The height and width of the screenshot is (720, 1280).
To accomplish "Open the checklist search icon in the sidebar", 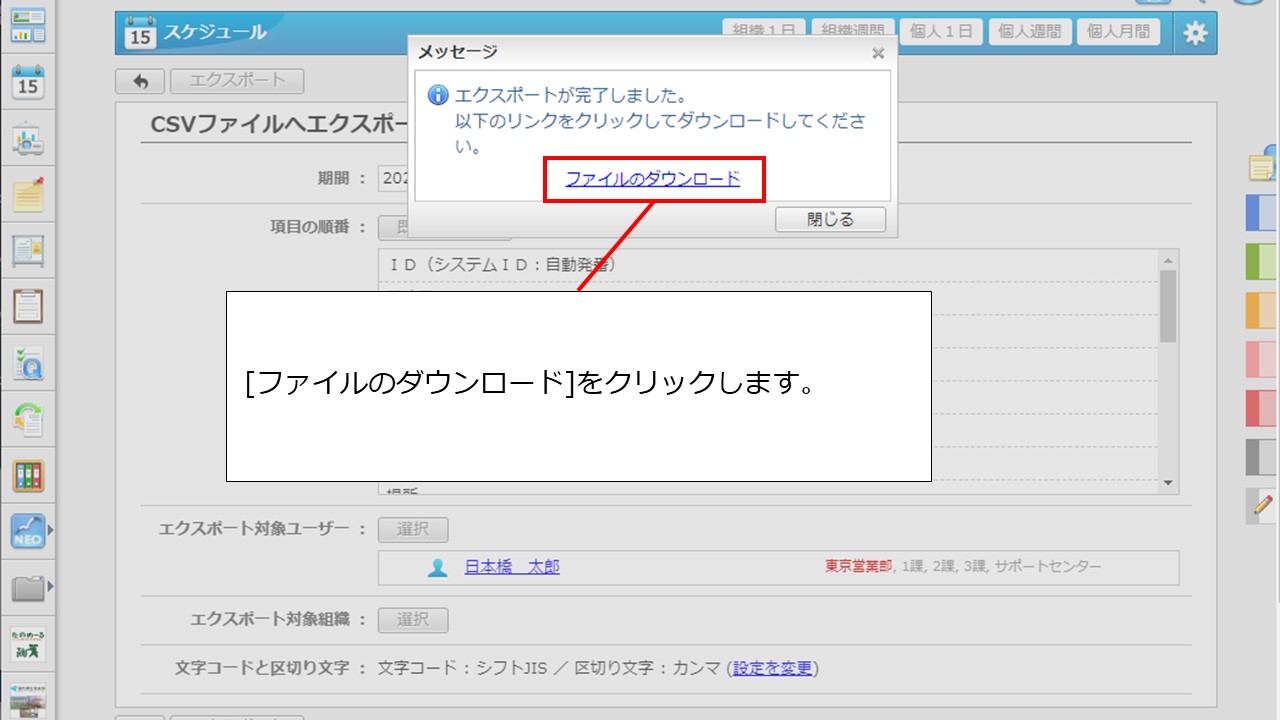I will tap(28, 363).
